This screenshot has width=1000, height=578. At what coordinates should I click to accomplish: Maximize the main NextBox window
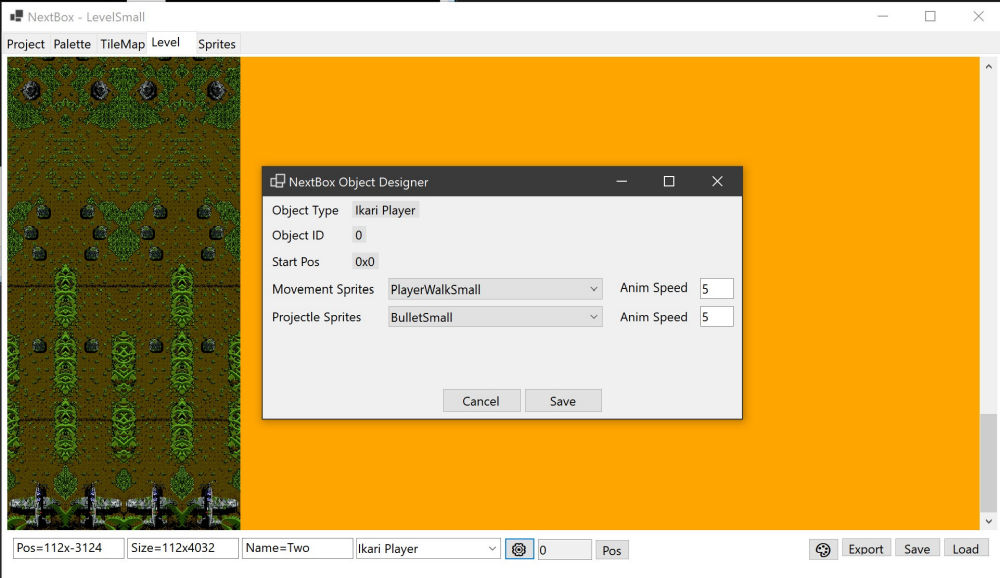point(930,17)
